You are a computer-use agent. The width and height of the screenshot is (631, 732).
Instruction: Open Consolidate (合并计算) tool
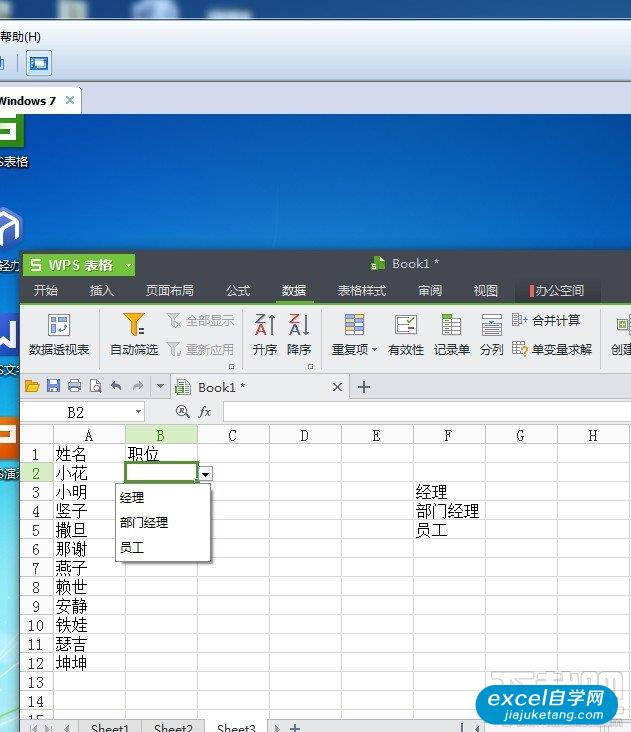click(x=546, y=320)
